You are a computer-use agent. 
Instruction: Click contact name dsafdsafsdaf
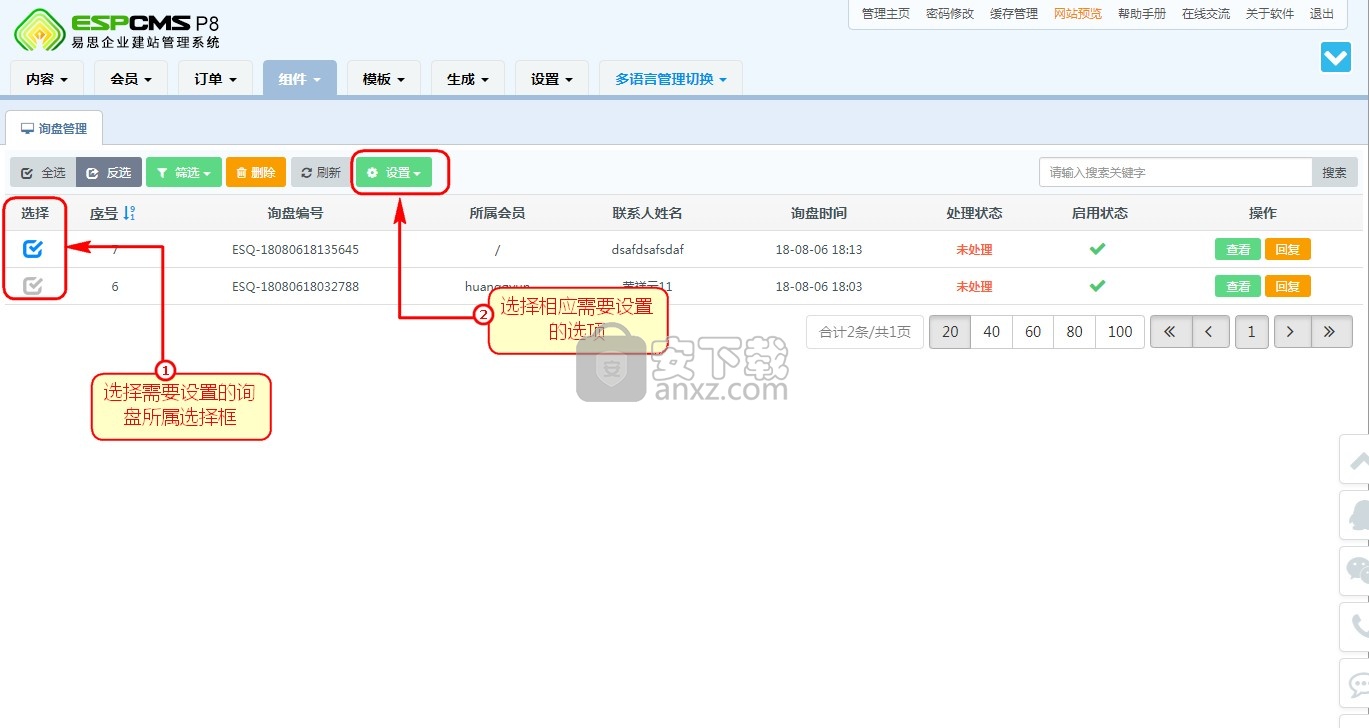[647, 250]
